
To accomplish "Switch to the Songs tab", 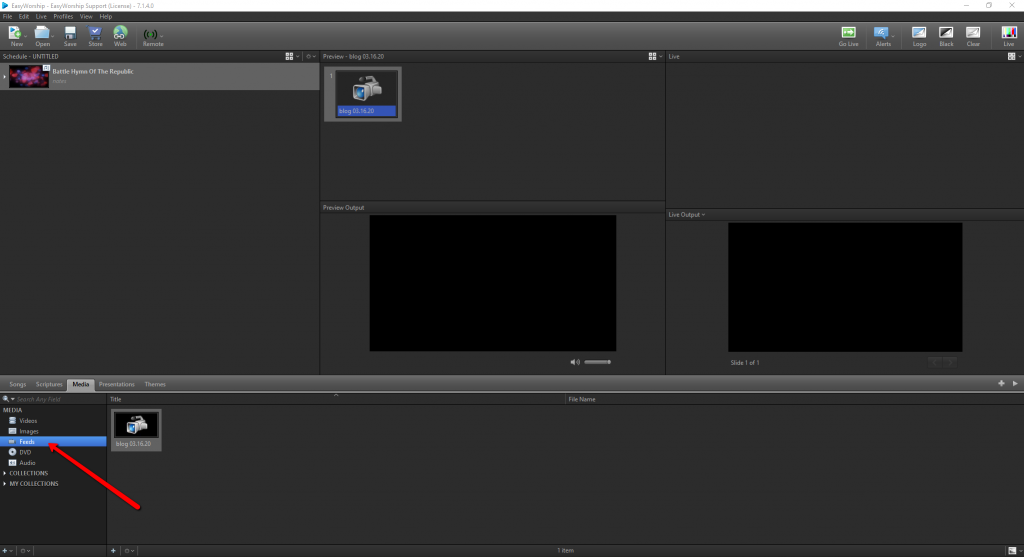I will (18, 385).
